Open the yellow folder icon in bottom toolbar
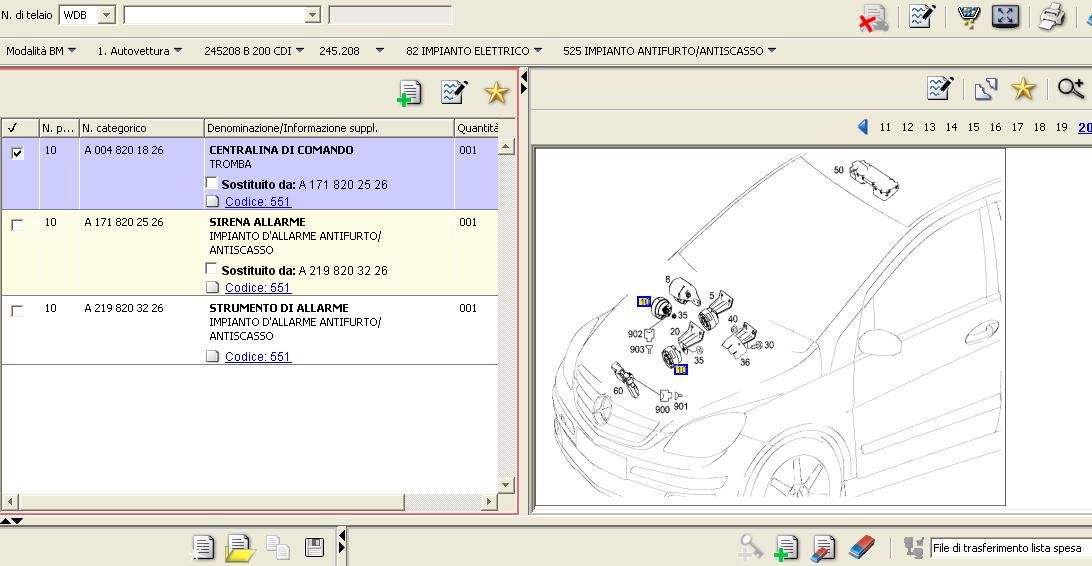The image size is (1092, 566). [240, 547]
